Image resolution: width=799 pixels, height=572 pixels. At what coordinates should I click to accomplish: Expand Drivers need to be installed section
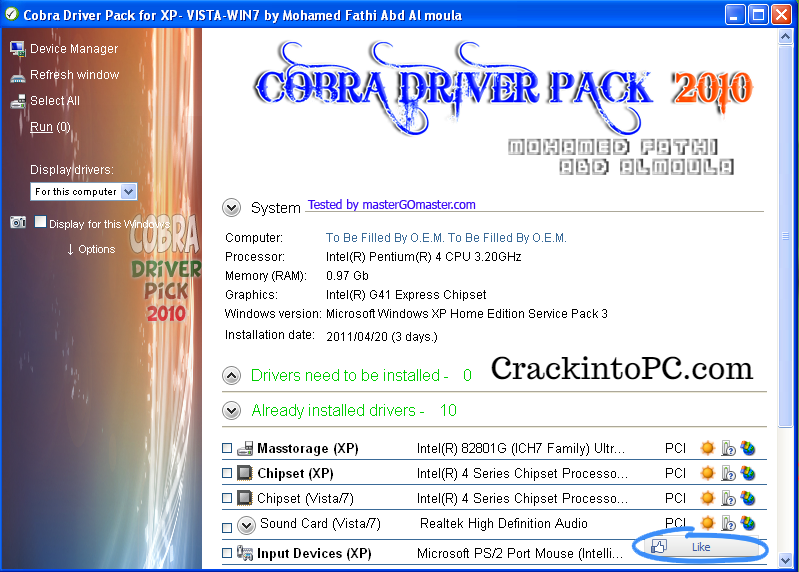coord(231,376)
